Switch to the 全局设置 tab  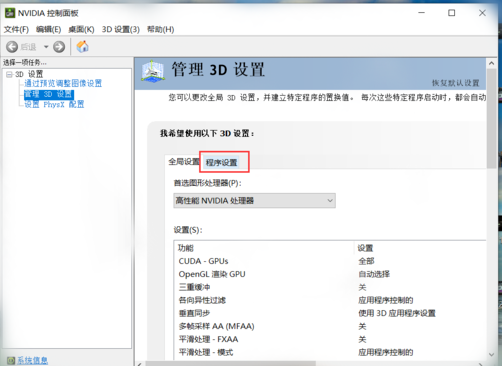pyautogui.click(x=183, y=162)
